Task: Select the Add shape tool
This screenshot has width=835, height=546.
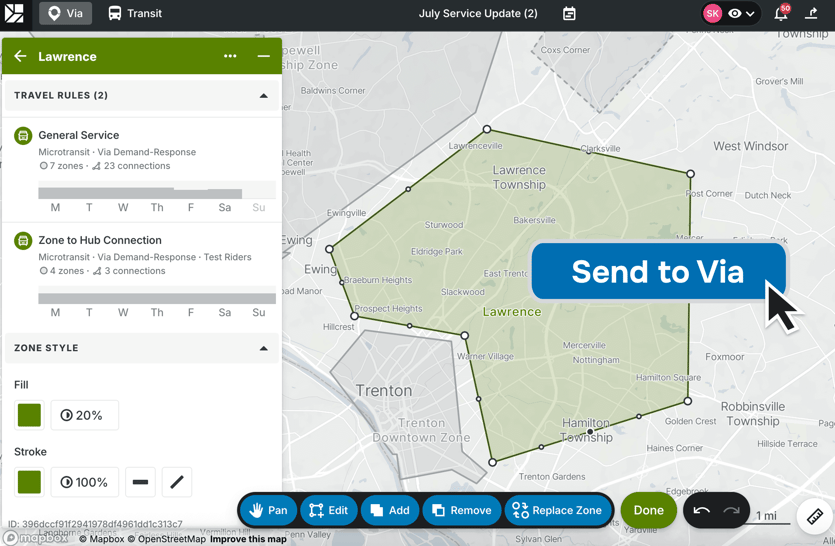Action: [390, 510]
